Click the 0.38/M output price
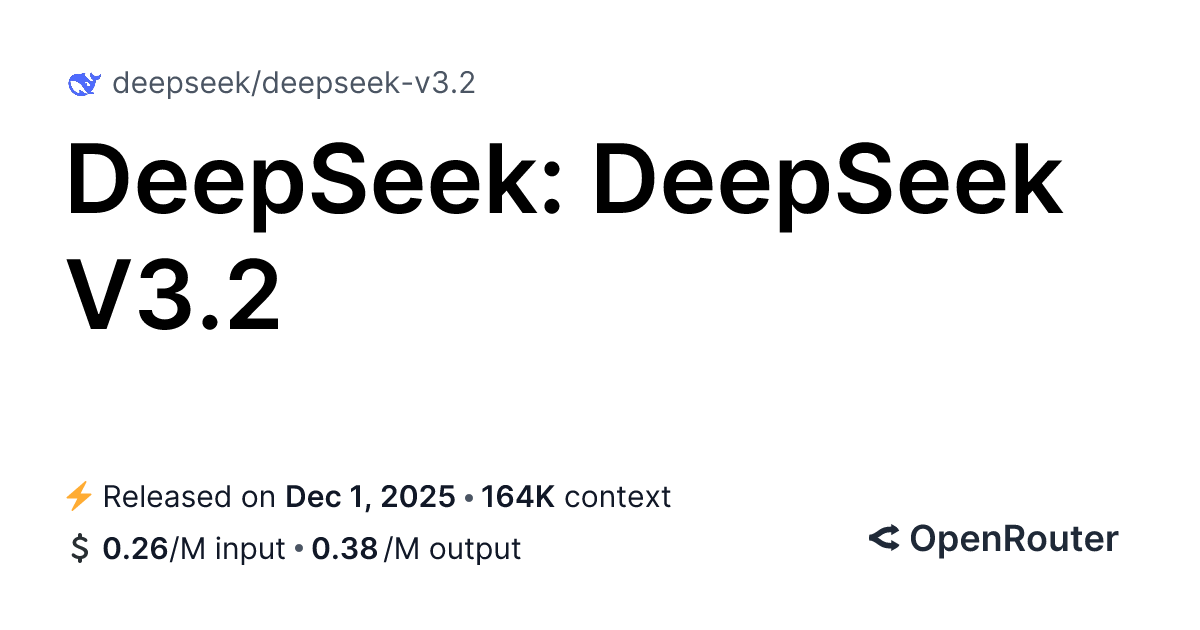The width and height of the screenshot is (1200, 630). click(416, 549)
